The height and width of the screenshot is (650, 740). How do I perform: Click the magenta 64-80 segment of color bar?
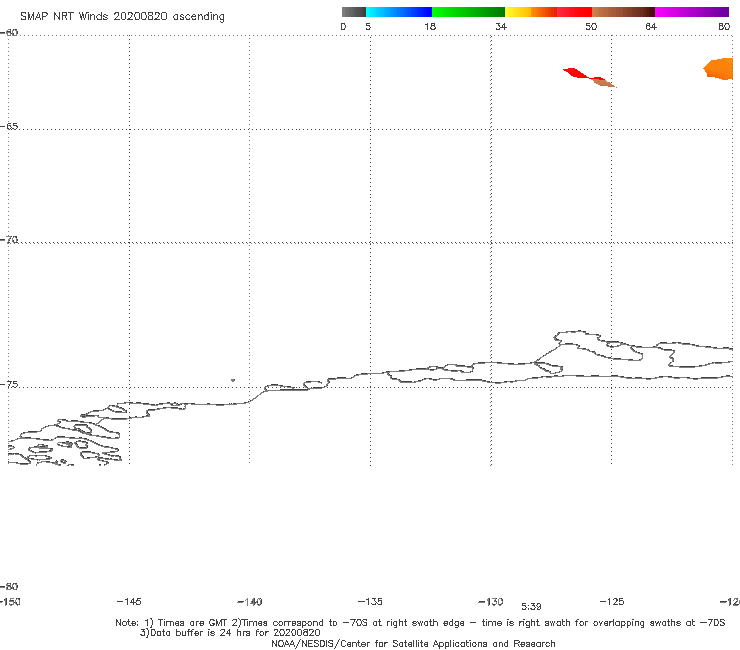[692, 12]
